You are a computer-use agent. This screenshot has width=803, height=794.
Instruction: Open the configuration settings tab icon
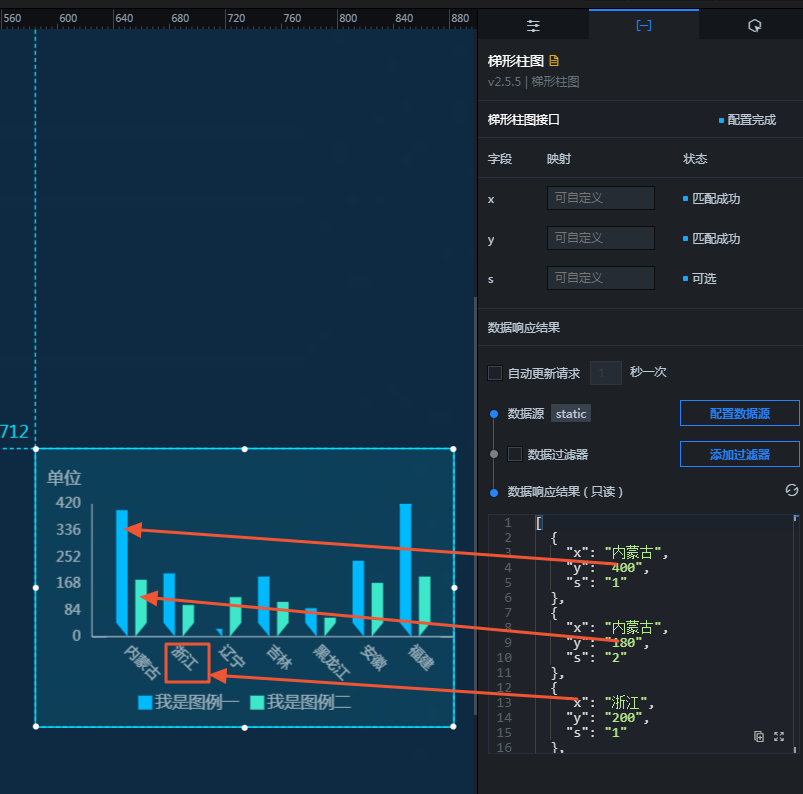533,26
